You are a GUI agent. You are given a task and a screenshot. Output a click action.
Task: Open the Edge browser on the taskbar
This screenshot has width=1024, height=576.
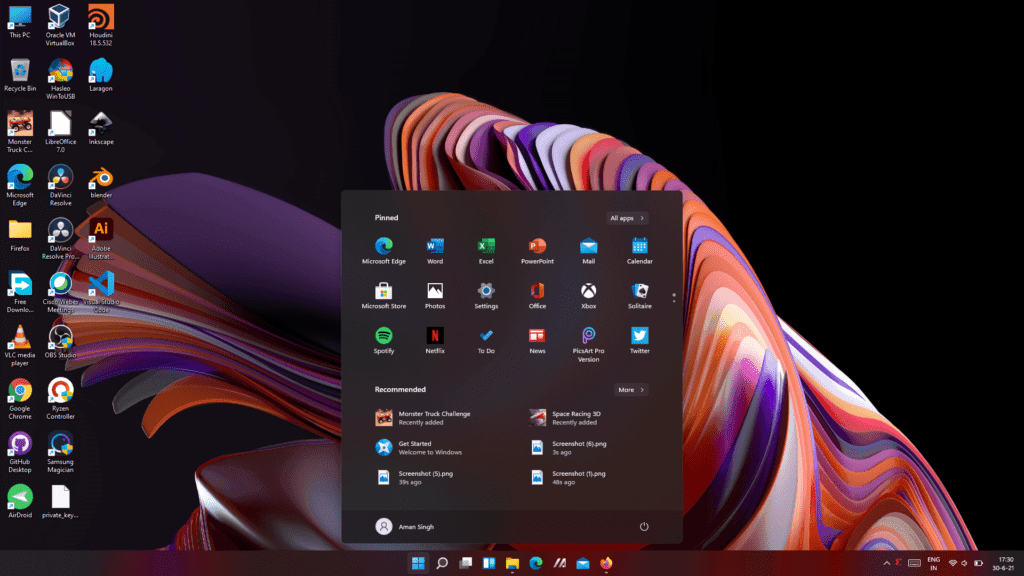[x=536, y=563]
